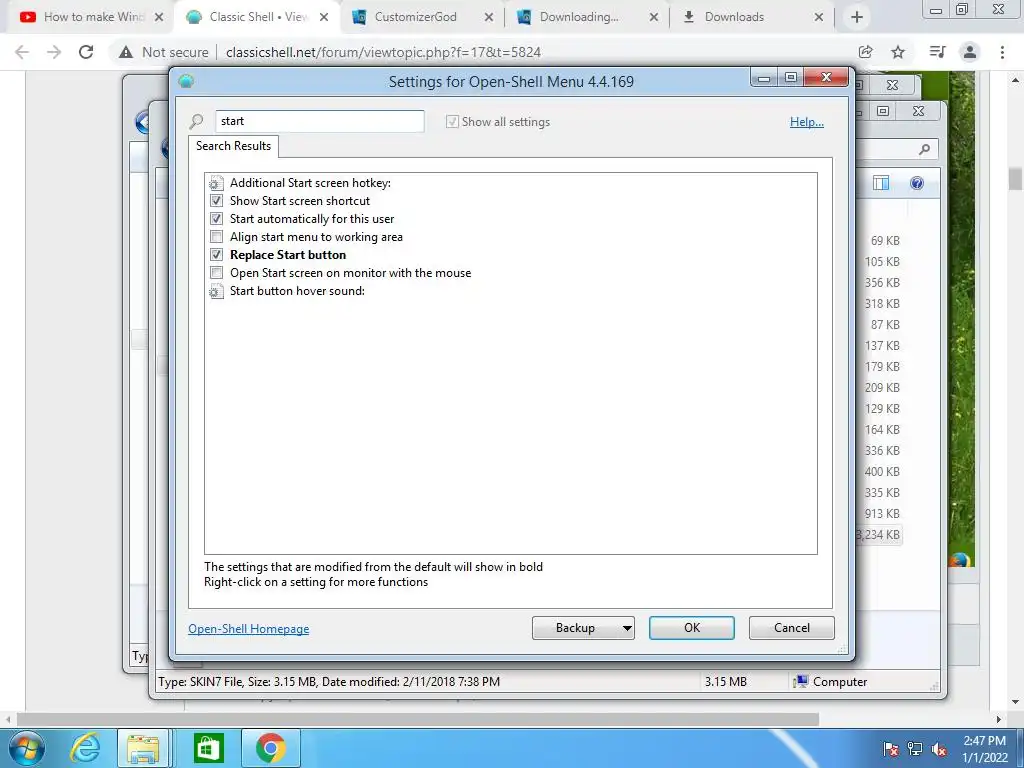Bookmark this page with the star icon

click(x=898, y=52)
